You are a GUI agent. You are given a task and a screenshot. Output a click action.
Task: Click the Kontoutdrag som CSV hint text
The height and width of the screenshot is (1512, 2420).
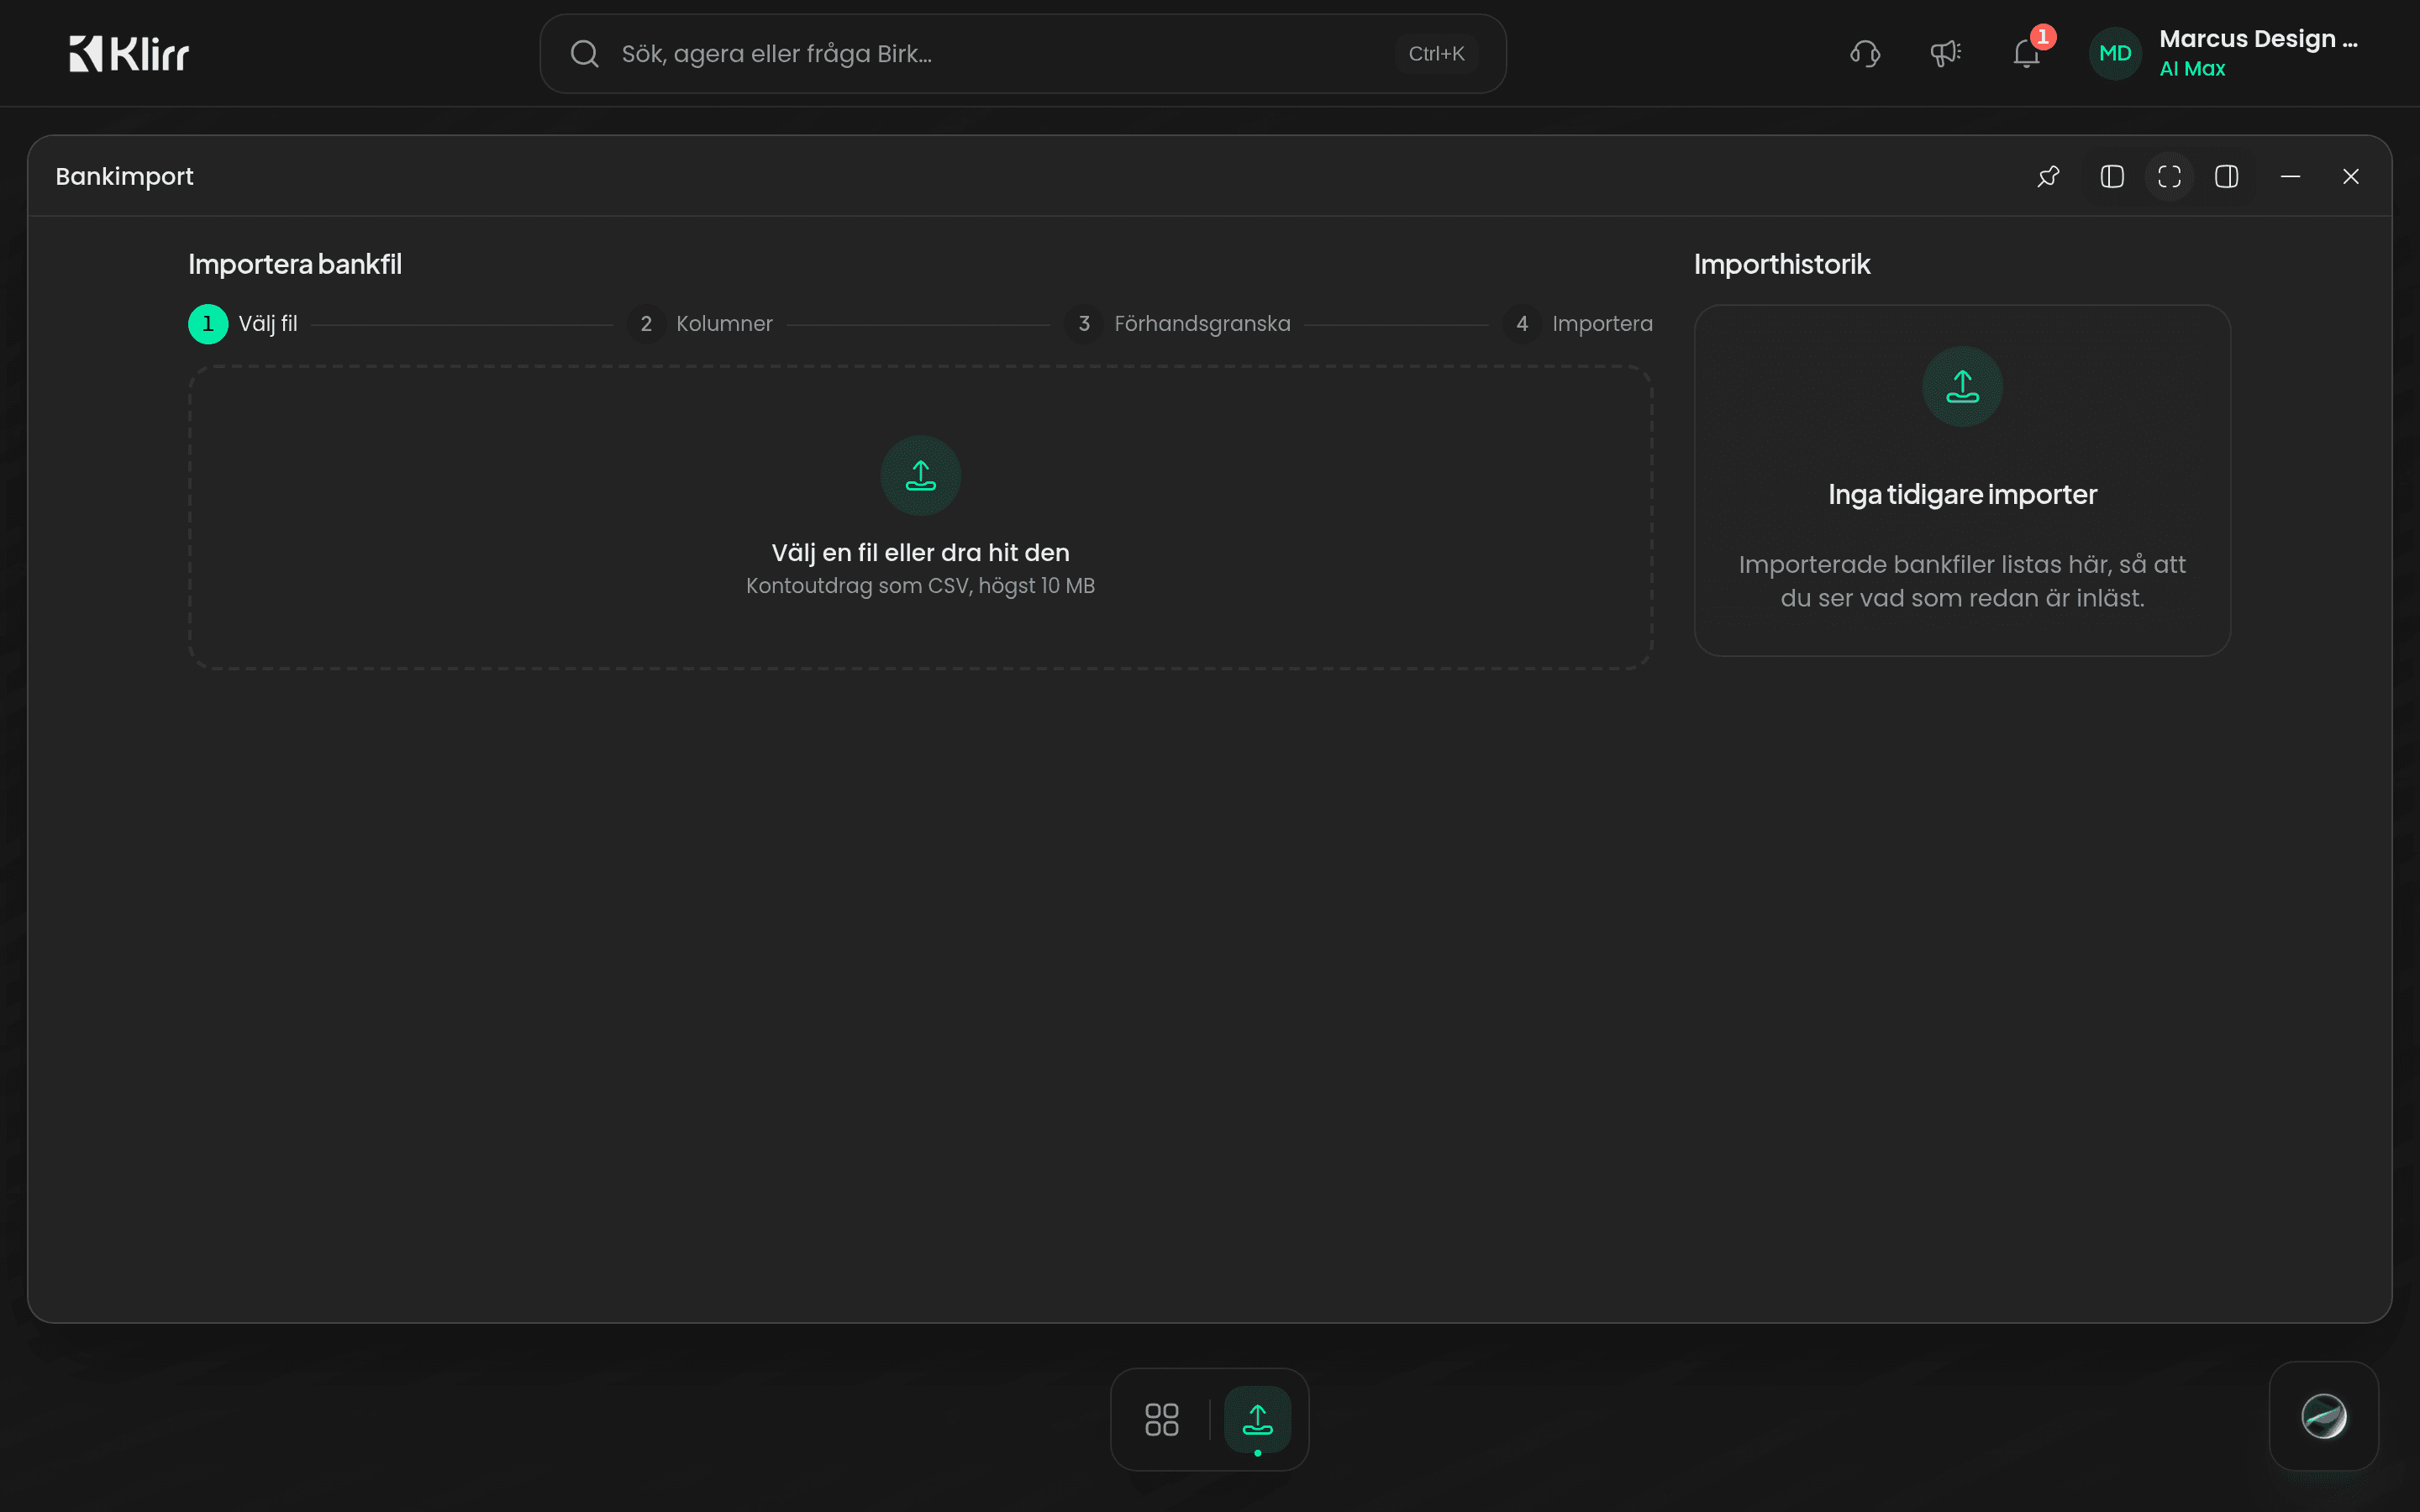pyautogui.click(x=921, y=586)
